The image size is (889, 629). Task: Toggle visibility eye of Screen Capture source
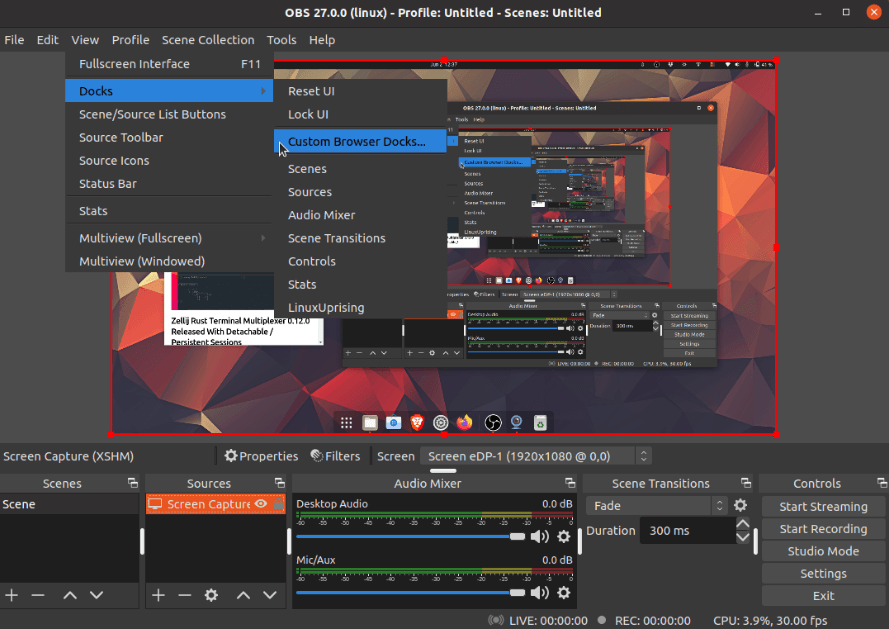click(x=261, y=504)
